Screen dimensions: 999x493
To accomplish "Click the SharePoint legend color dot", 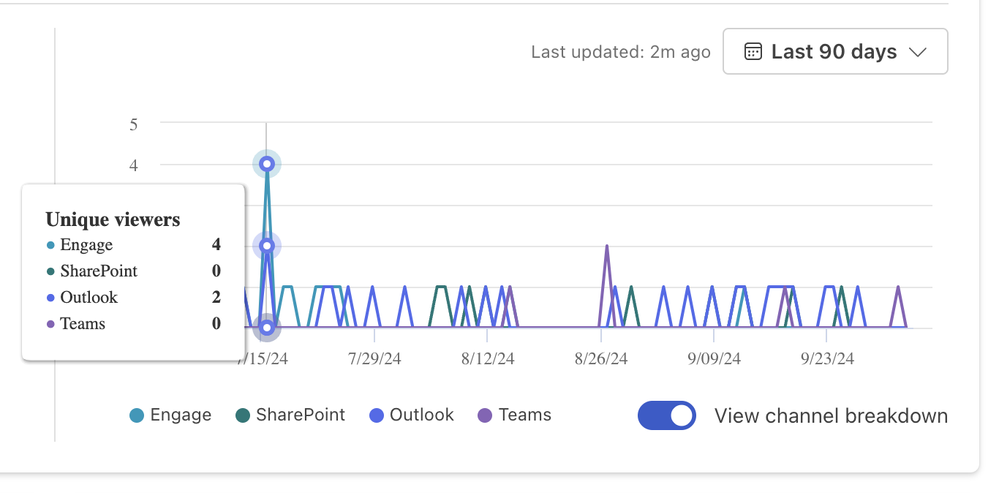I will coord(242,416).
